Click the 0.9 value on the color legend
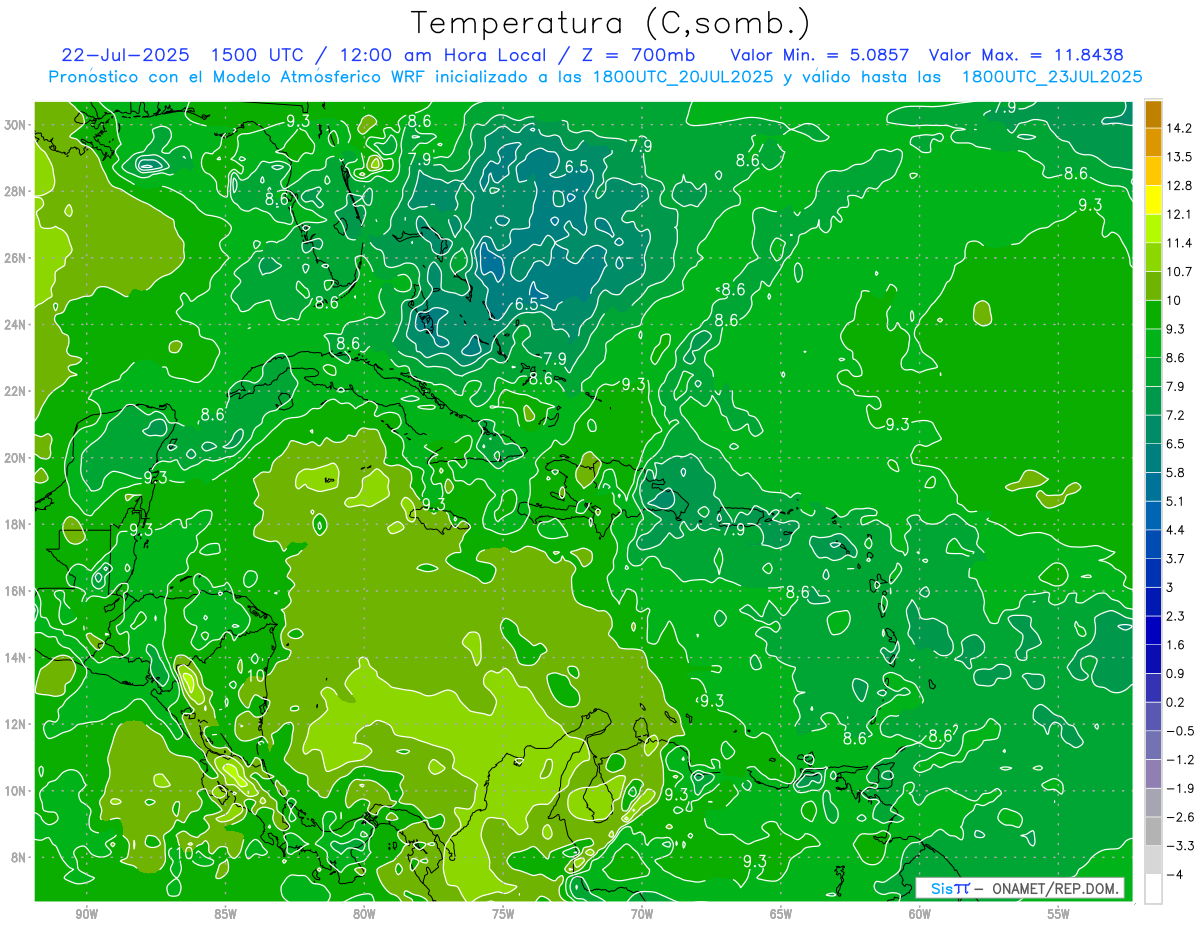The width and height of the screenshot is (1200, 927). (x=1175, y=673)
